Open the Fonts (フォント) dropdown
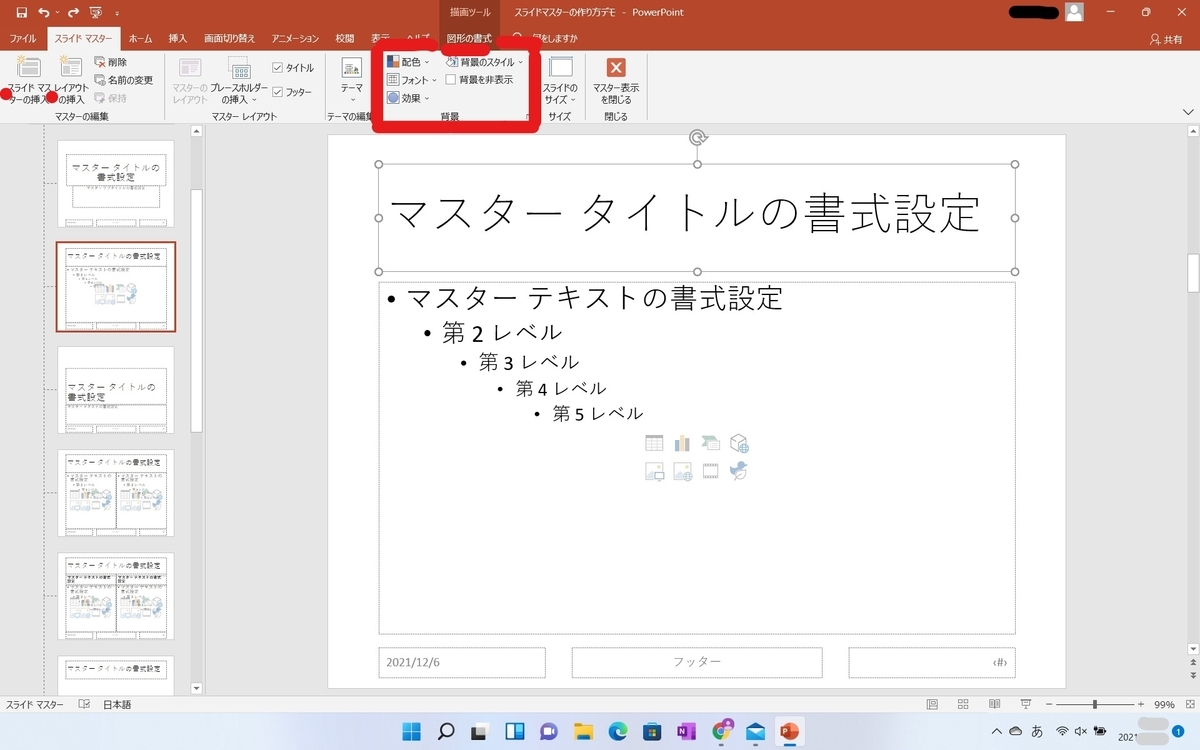Viewport: 1200px width, 750px height. click(x=411, y=80)
